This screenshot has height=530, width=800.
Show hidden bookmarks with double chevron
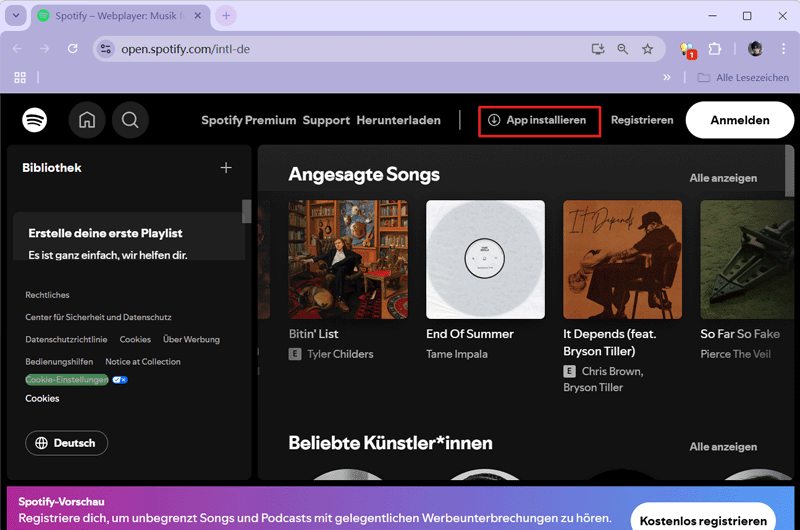tap(667, 78)
